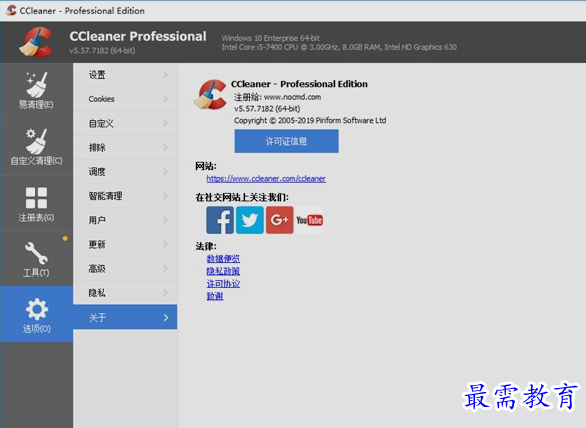Click the CCleaner logo in header
This screenshot has height=428, width=586.
36,42
